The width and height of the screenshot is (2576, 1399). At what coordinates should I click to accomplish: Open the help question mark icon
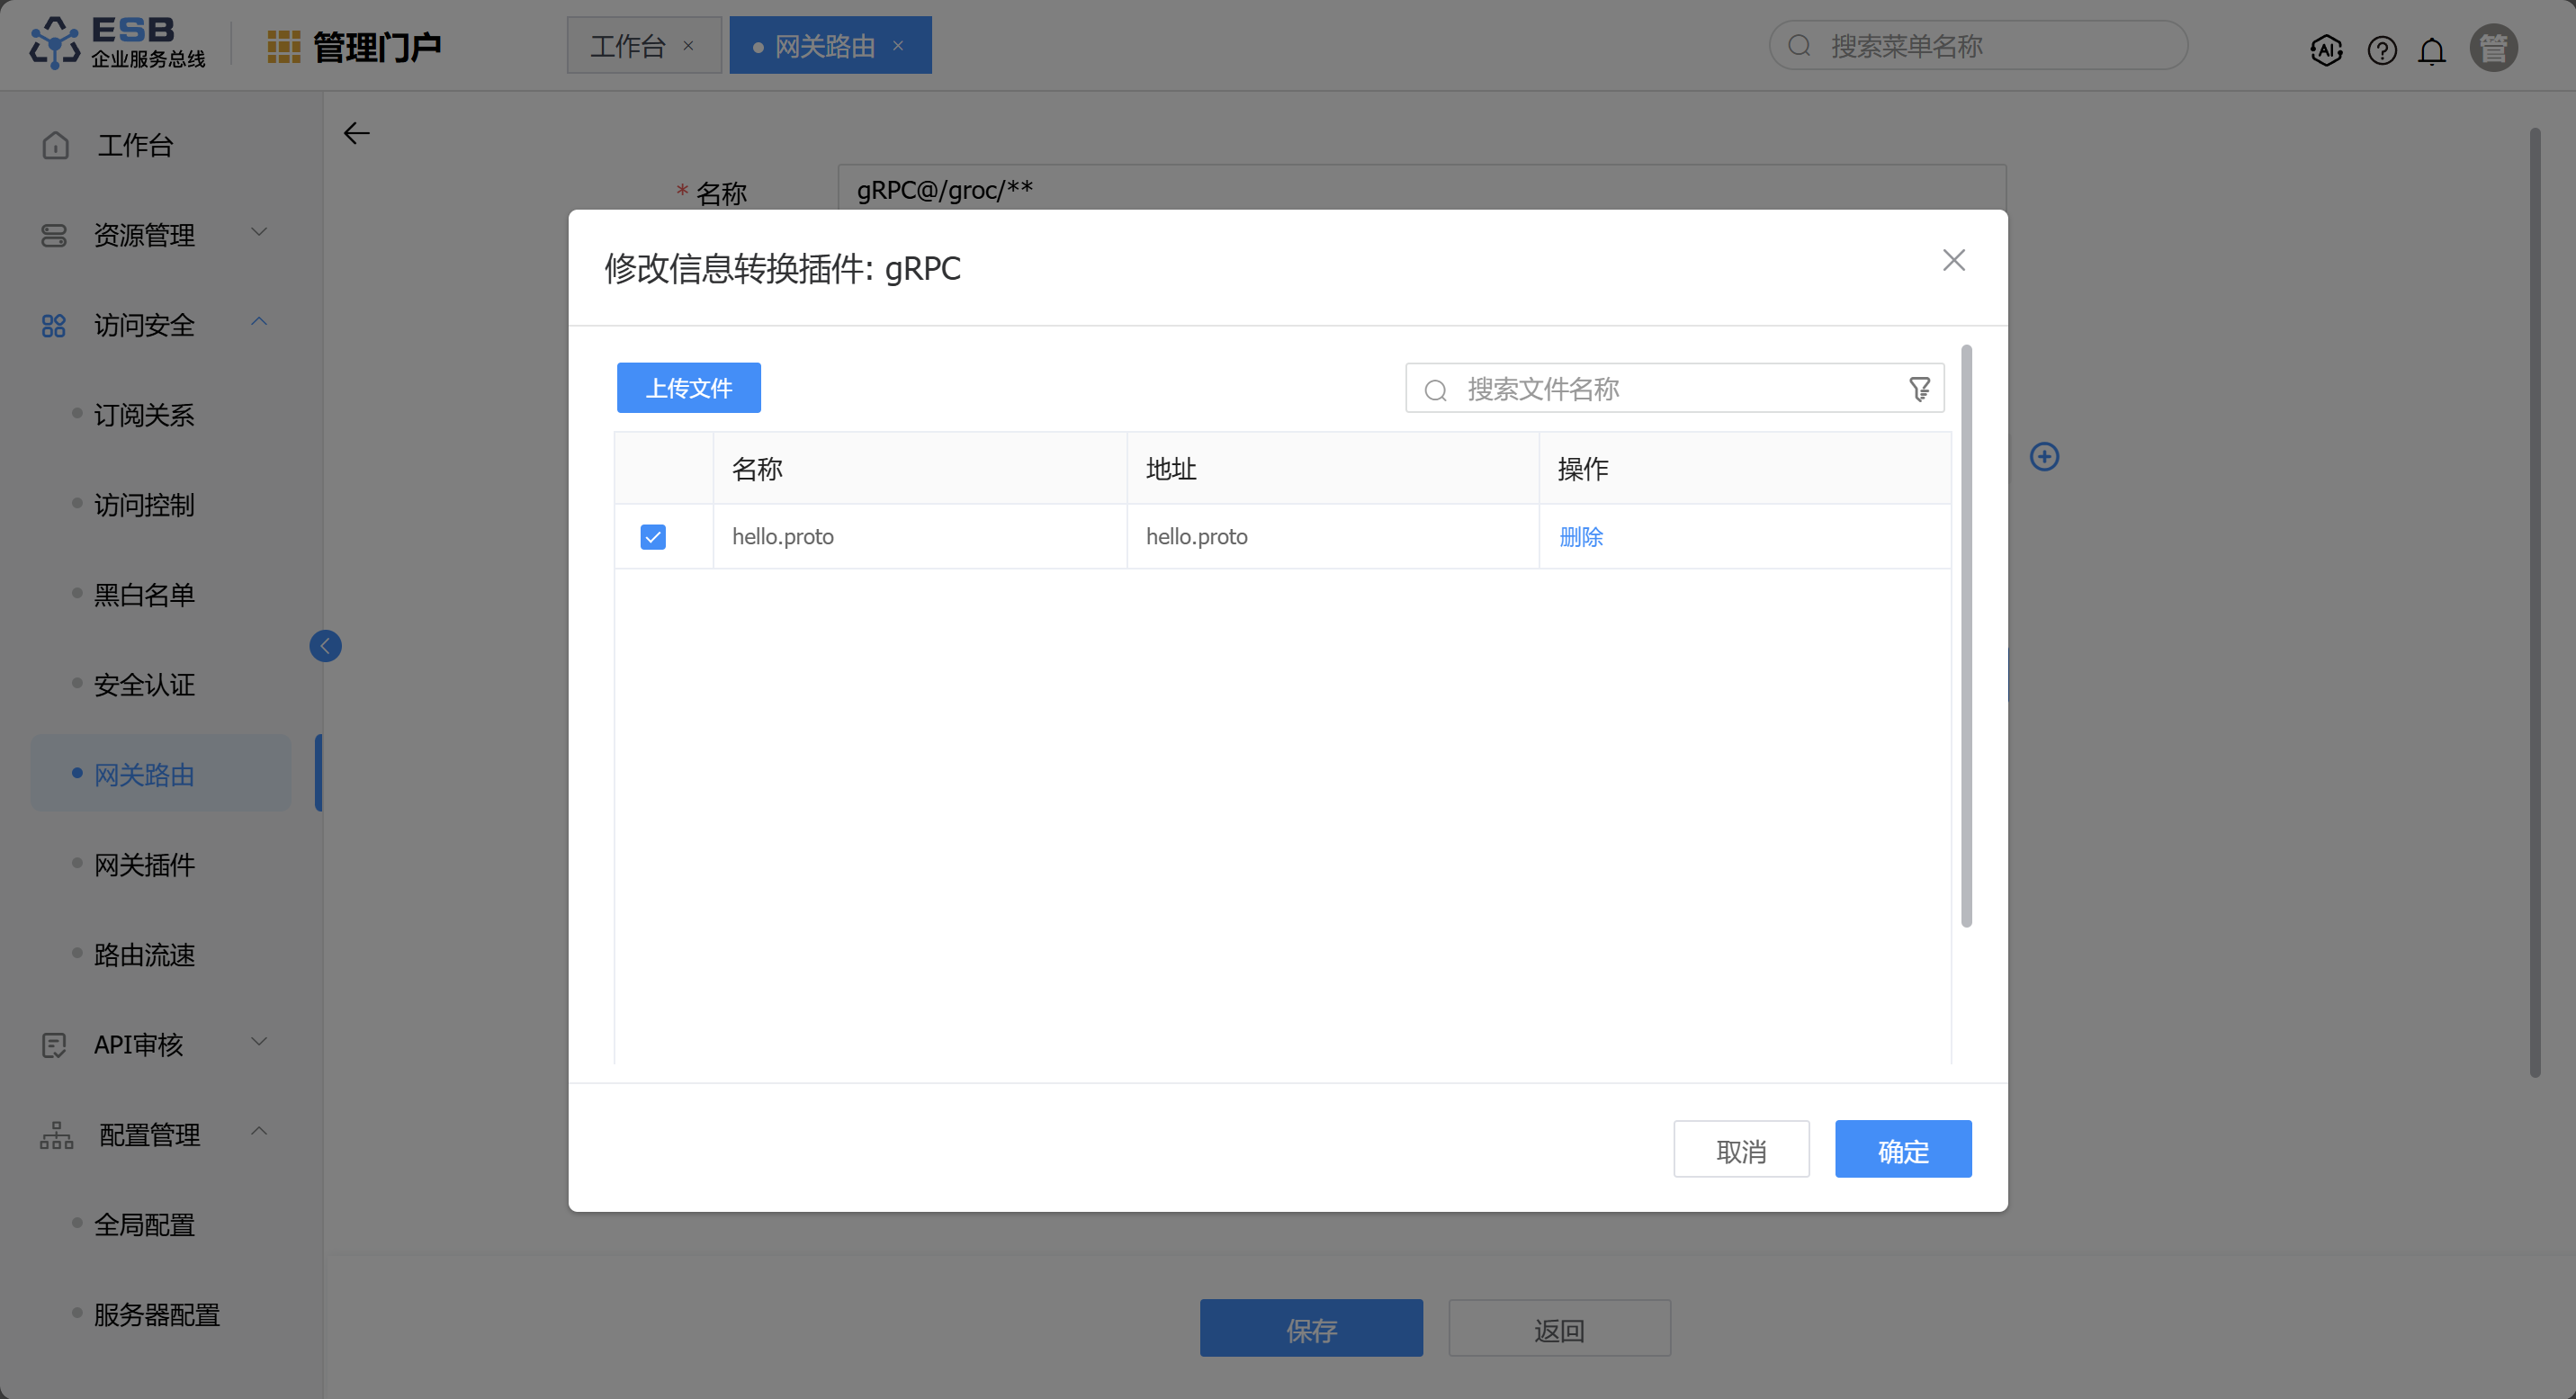click(x=2382, y=49)
